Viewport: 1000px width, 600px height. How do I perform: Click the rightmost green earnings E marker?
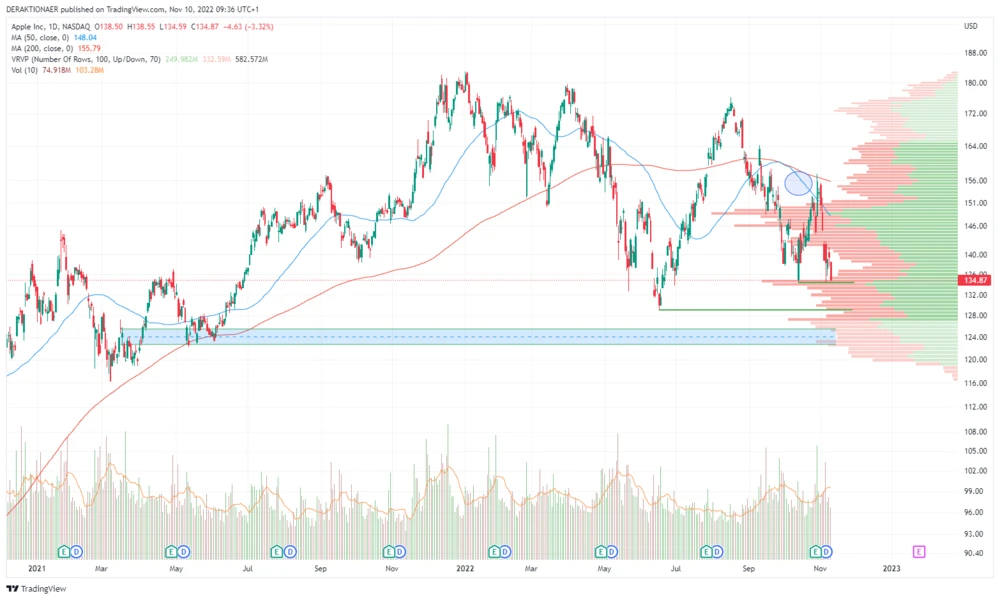(815, 551)
